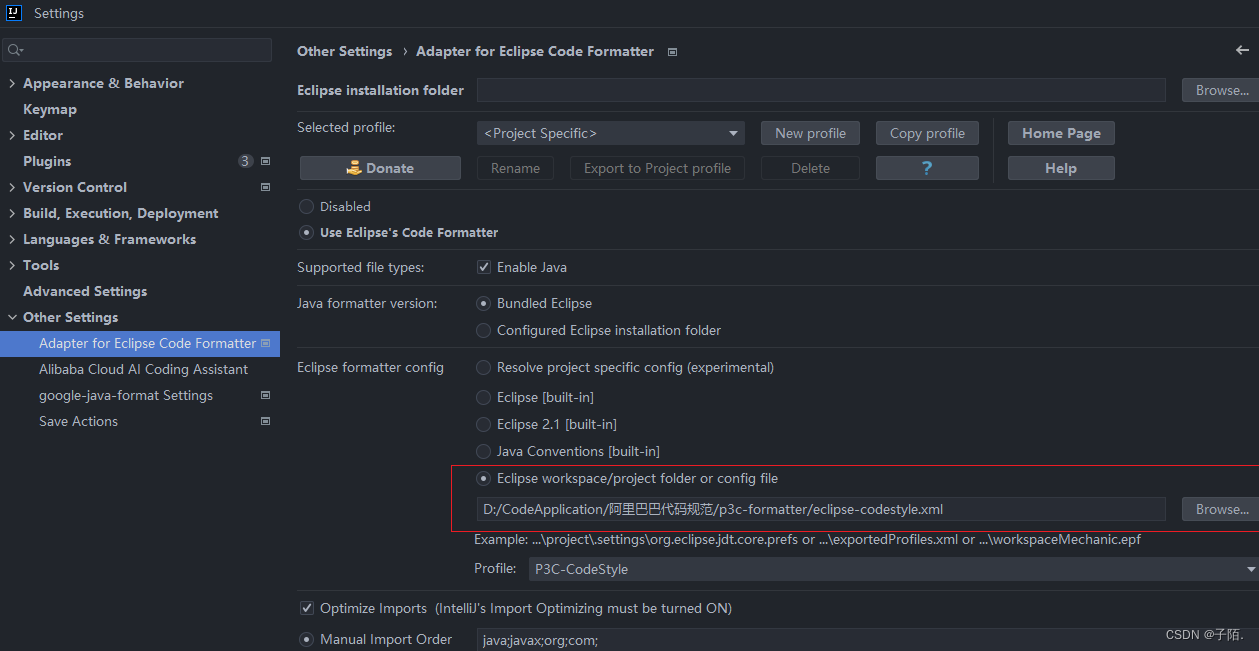Open the P3C-CodeStyle Profile dropdown
The width and height of the screenshot is (1259, 651).
click(893, 569)
